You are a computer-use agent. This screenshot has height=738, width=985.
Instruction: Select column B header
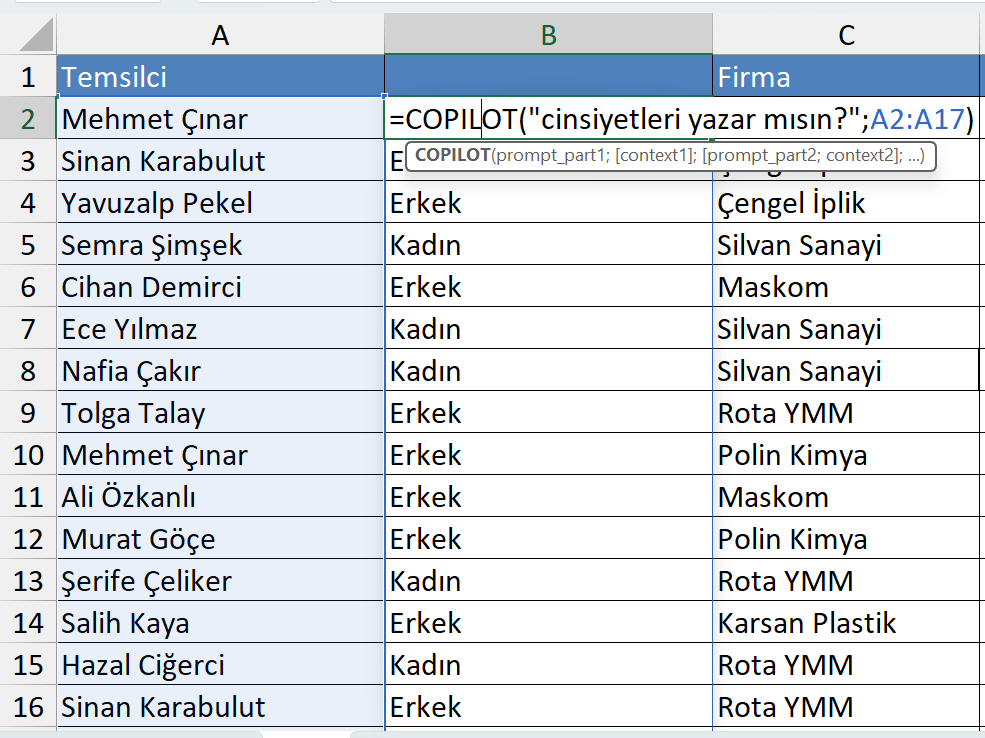(x=548, y=35)
